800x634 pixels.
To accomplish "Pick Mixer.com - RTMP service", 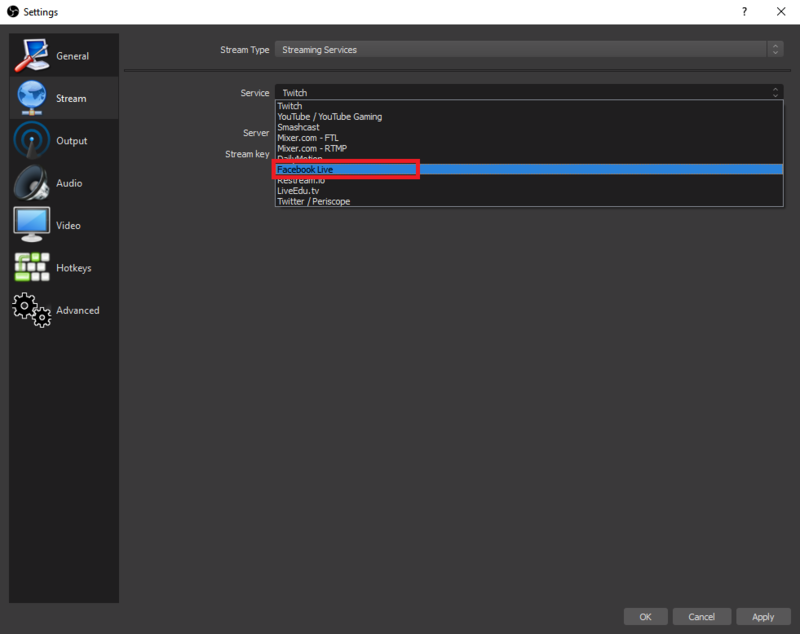I will [529, 148].
